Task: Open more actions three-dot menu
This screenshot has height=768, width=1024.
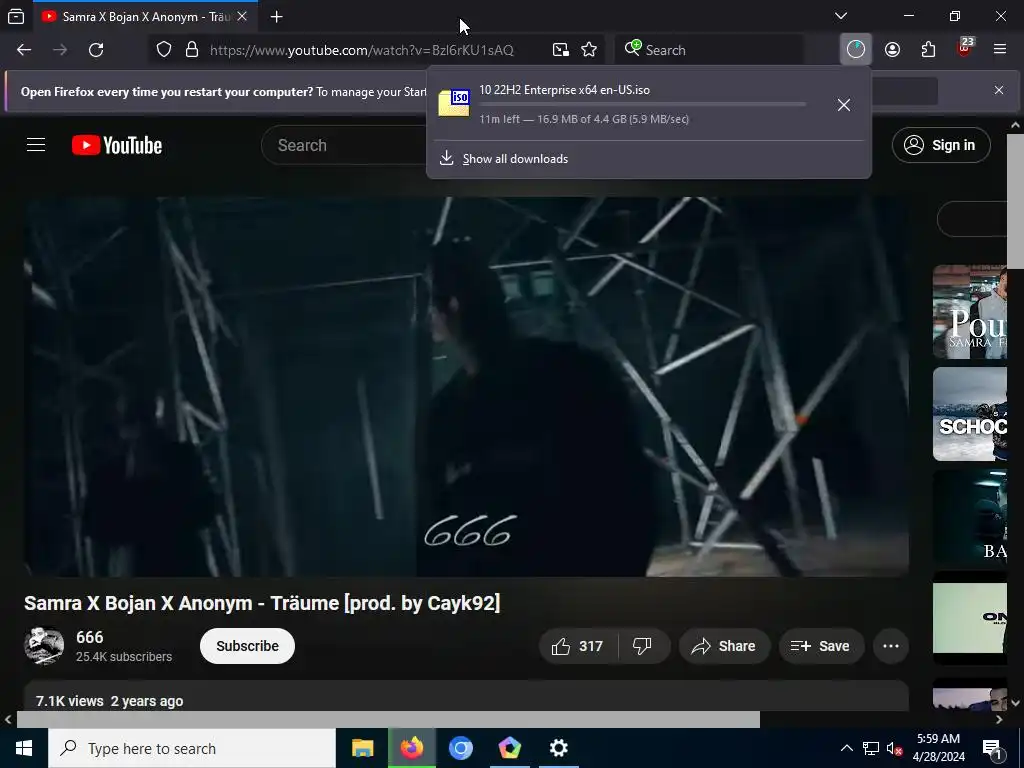Action: coord(891,646)
